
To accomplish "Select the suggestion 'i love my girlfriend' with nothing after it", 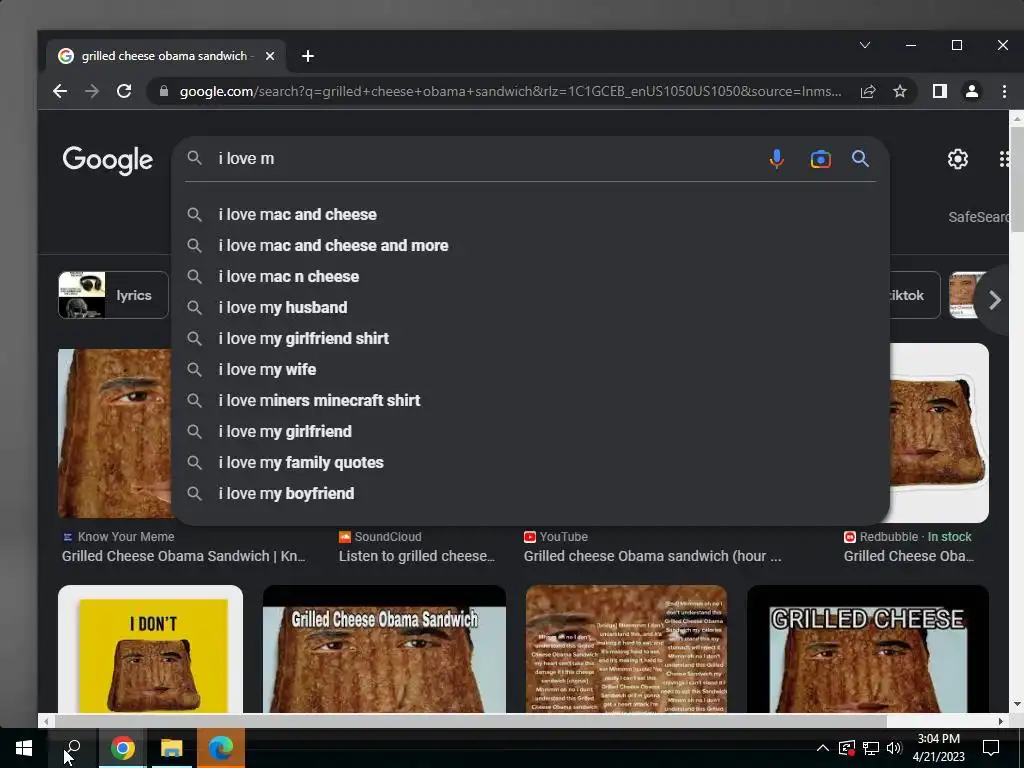I will 530,432.
